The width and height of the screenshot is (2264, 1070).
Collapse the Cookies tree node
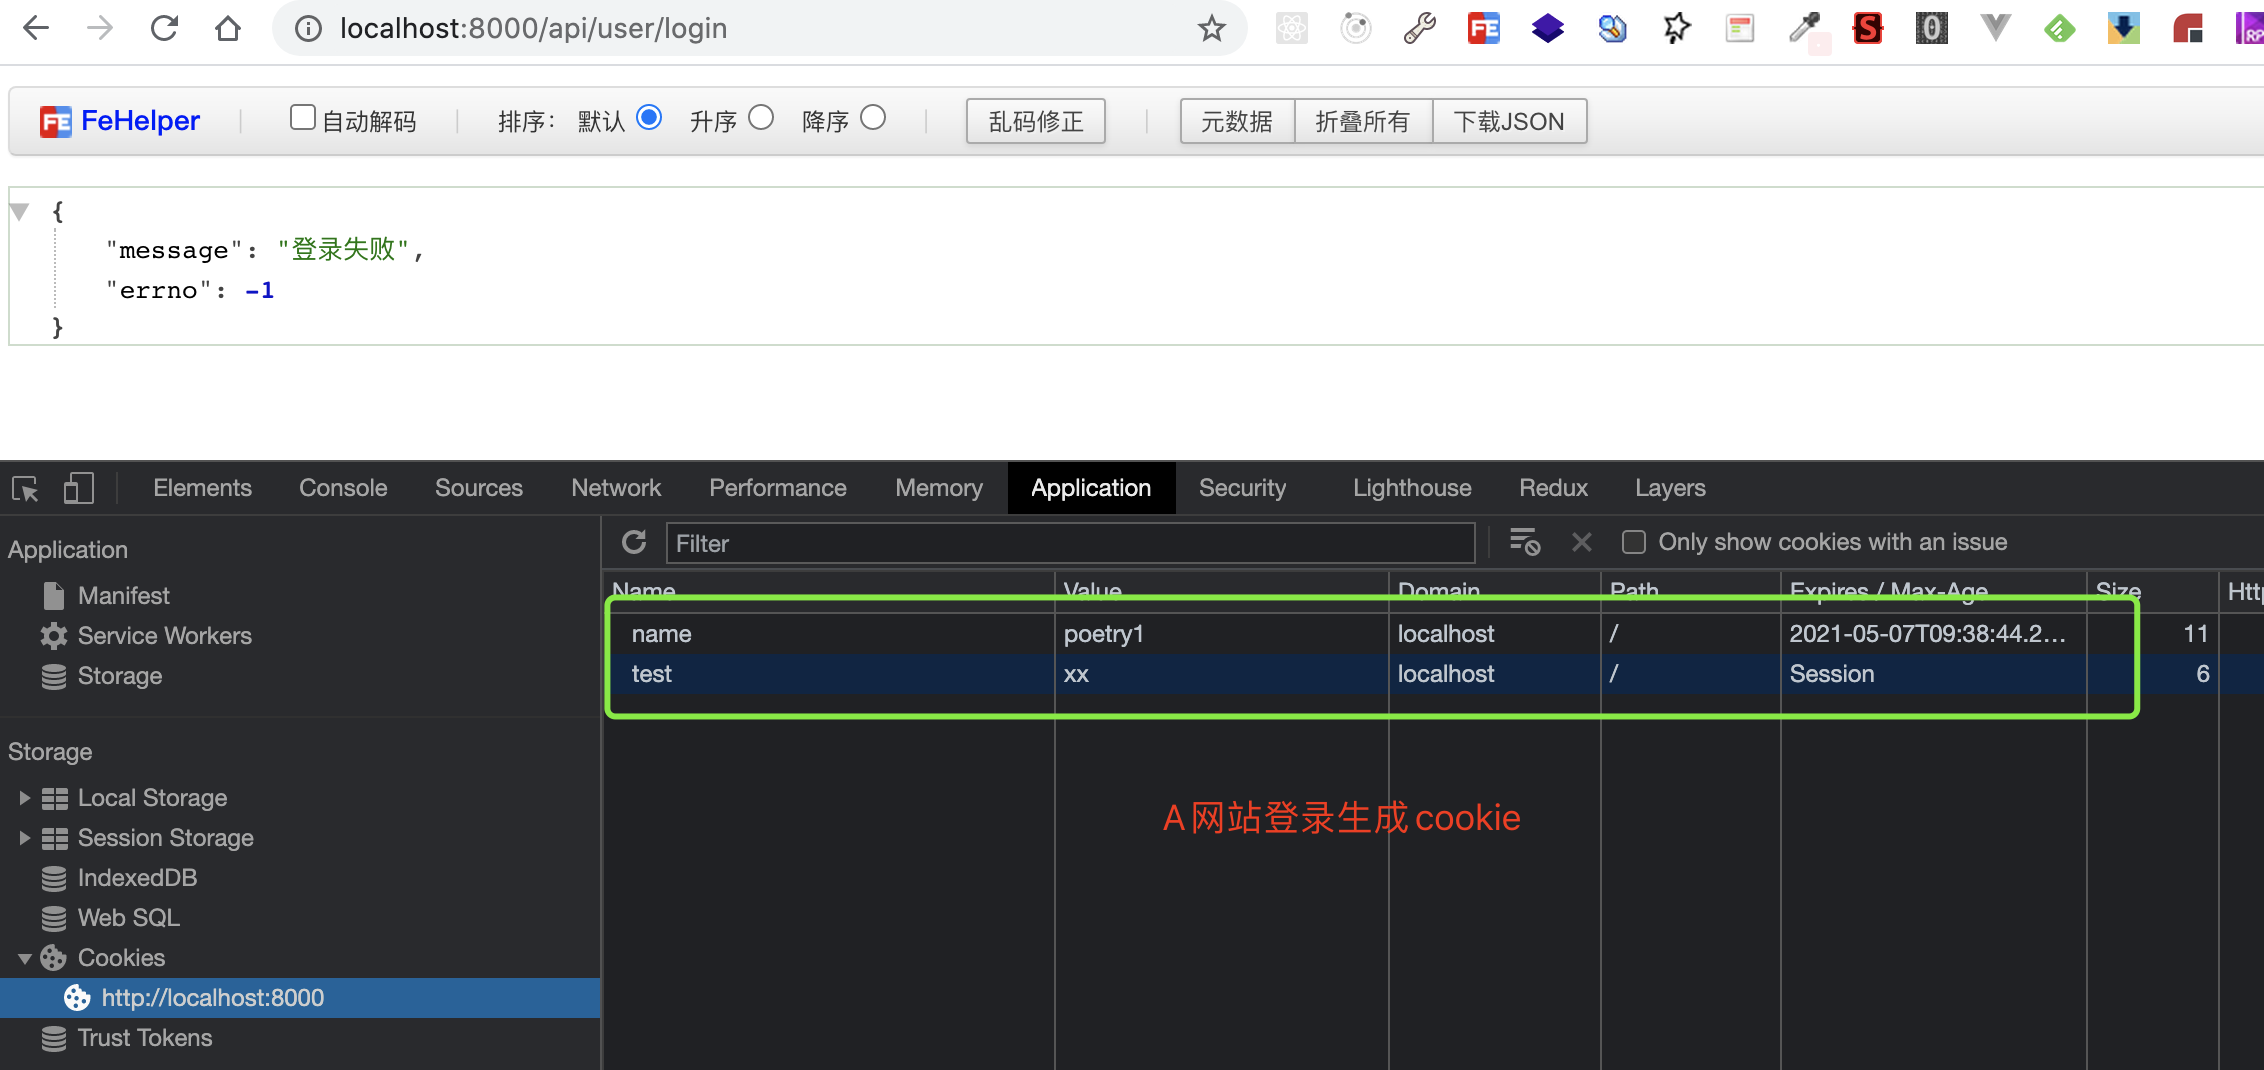tap(24, 958)
